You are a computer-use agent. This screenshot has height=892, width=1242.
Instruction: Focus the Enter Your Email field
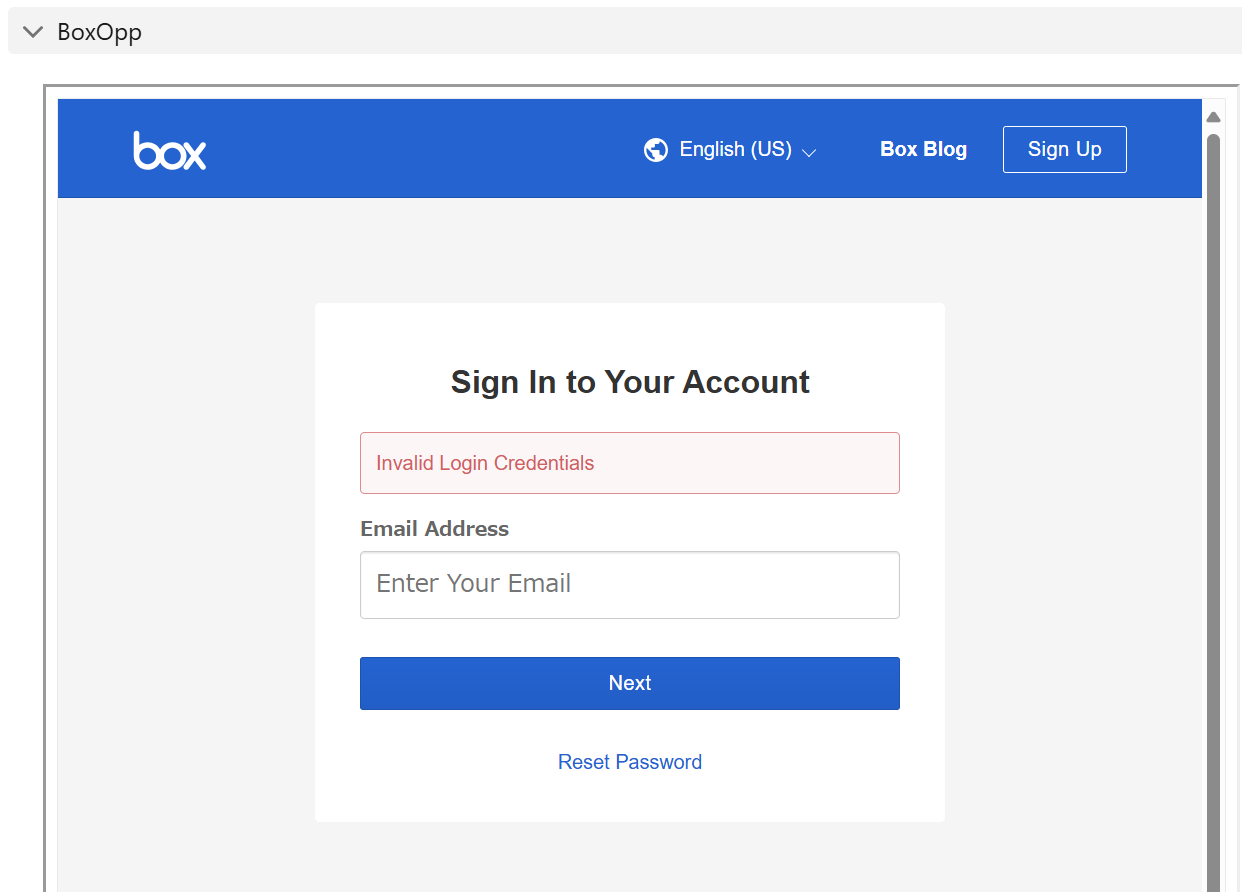[630, 584]
